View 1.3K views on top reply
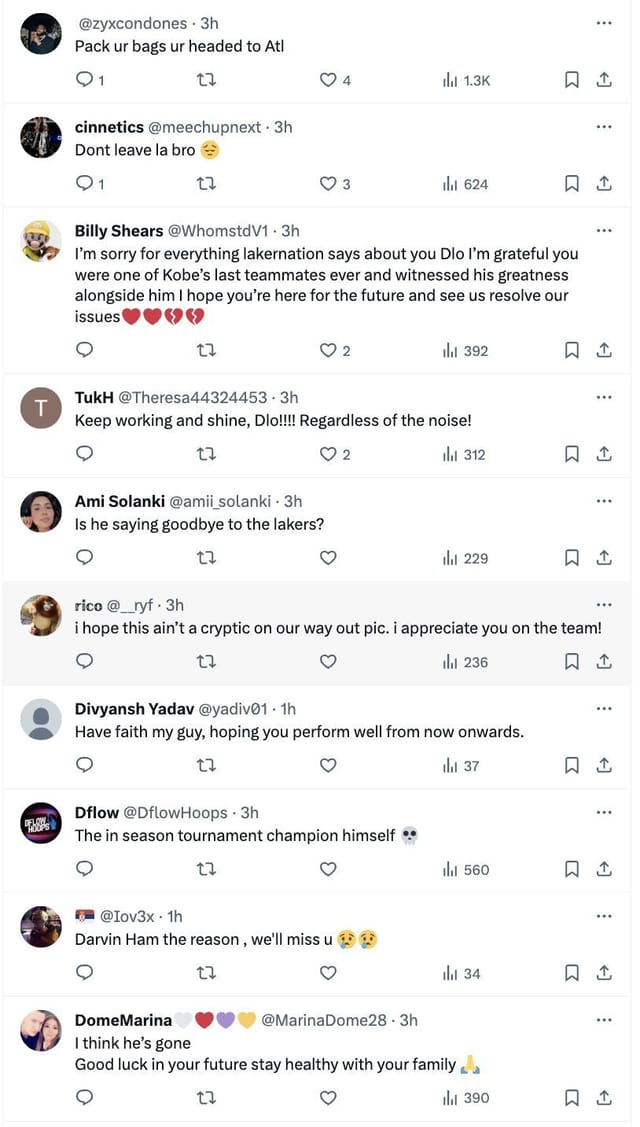This screenshot has width=640, height=1127. pos(466,80)
